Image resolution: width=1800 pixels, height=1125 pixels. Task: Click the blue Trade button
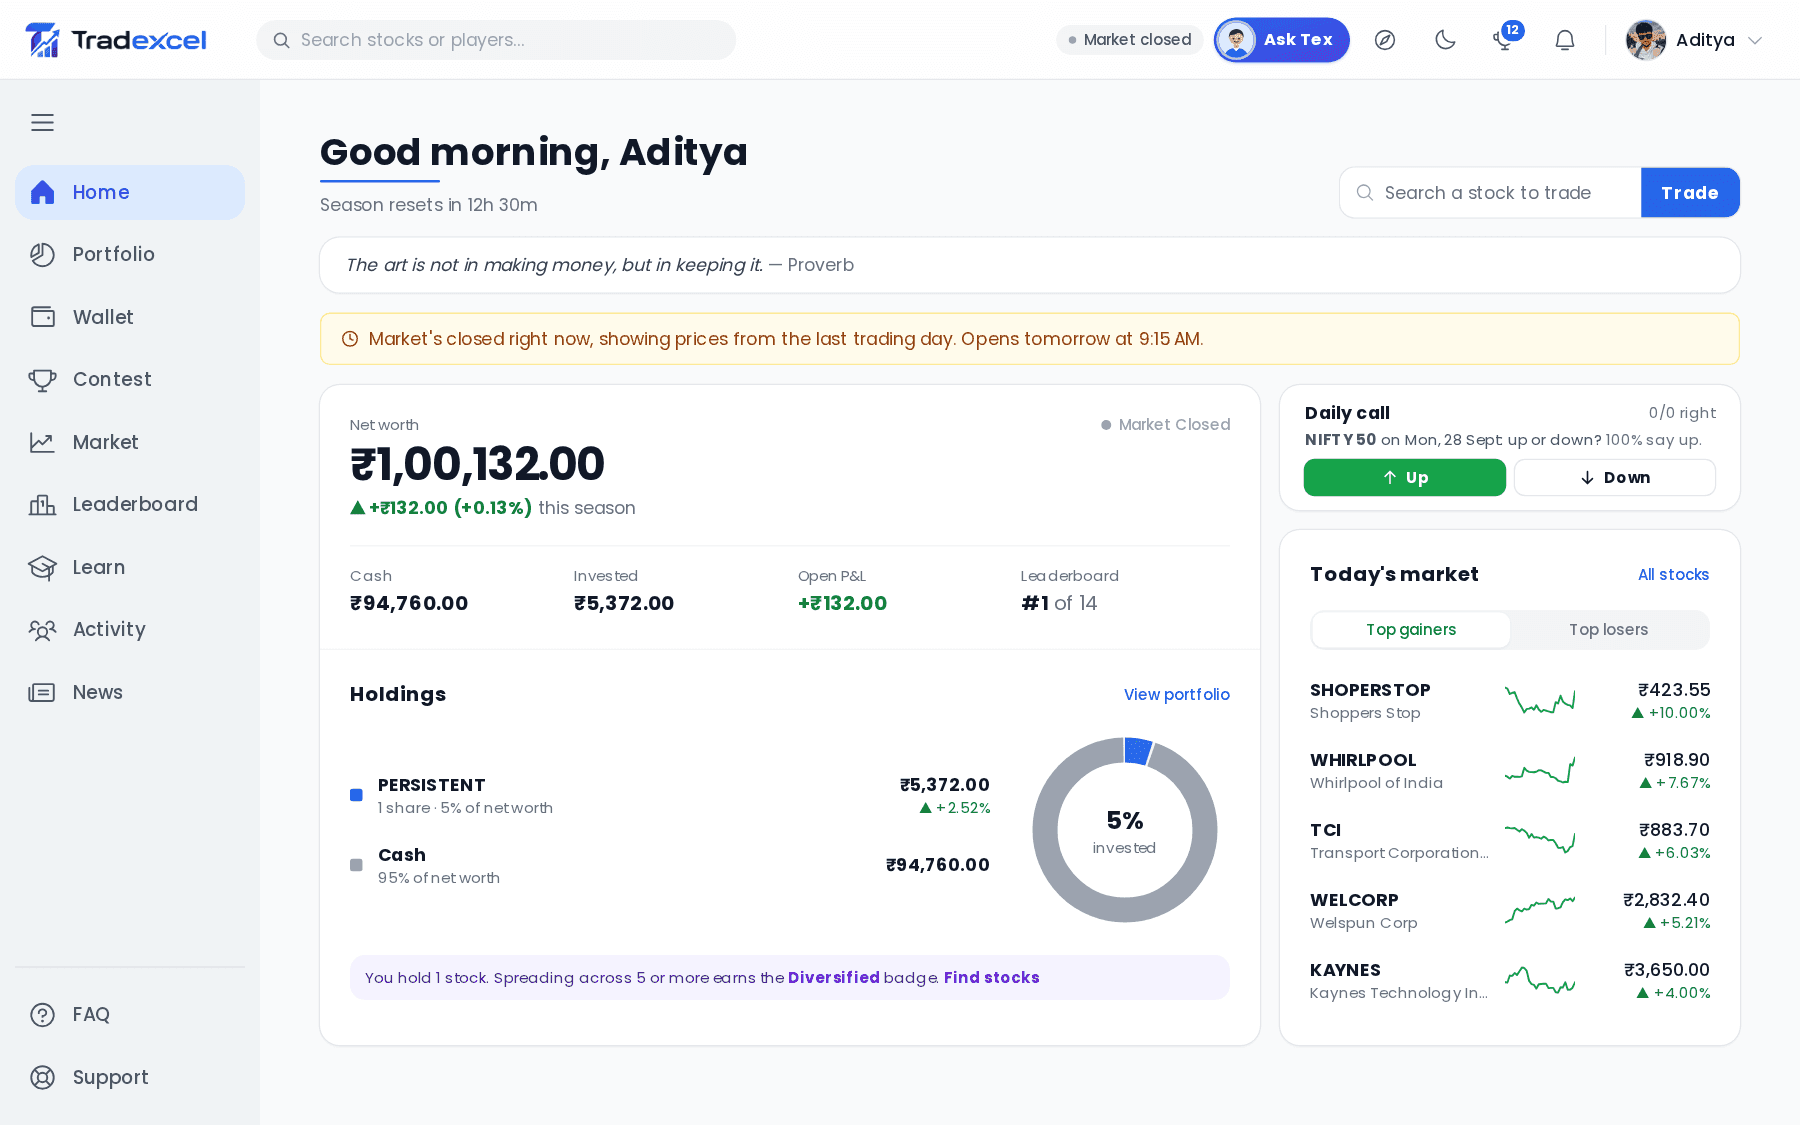pos(1690,192)
